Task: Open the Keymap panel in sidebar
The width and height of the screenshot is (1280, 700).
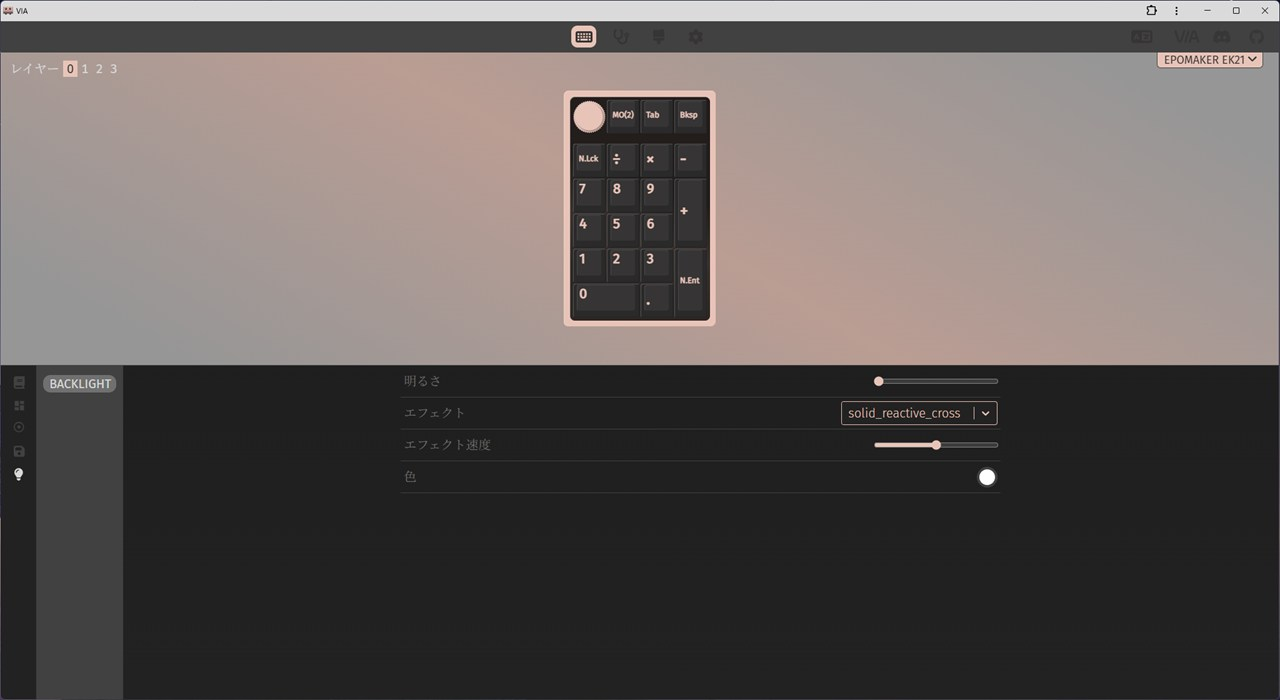Action: pos(19,382)
